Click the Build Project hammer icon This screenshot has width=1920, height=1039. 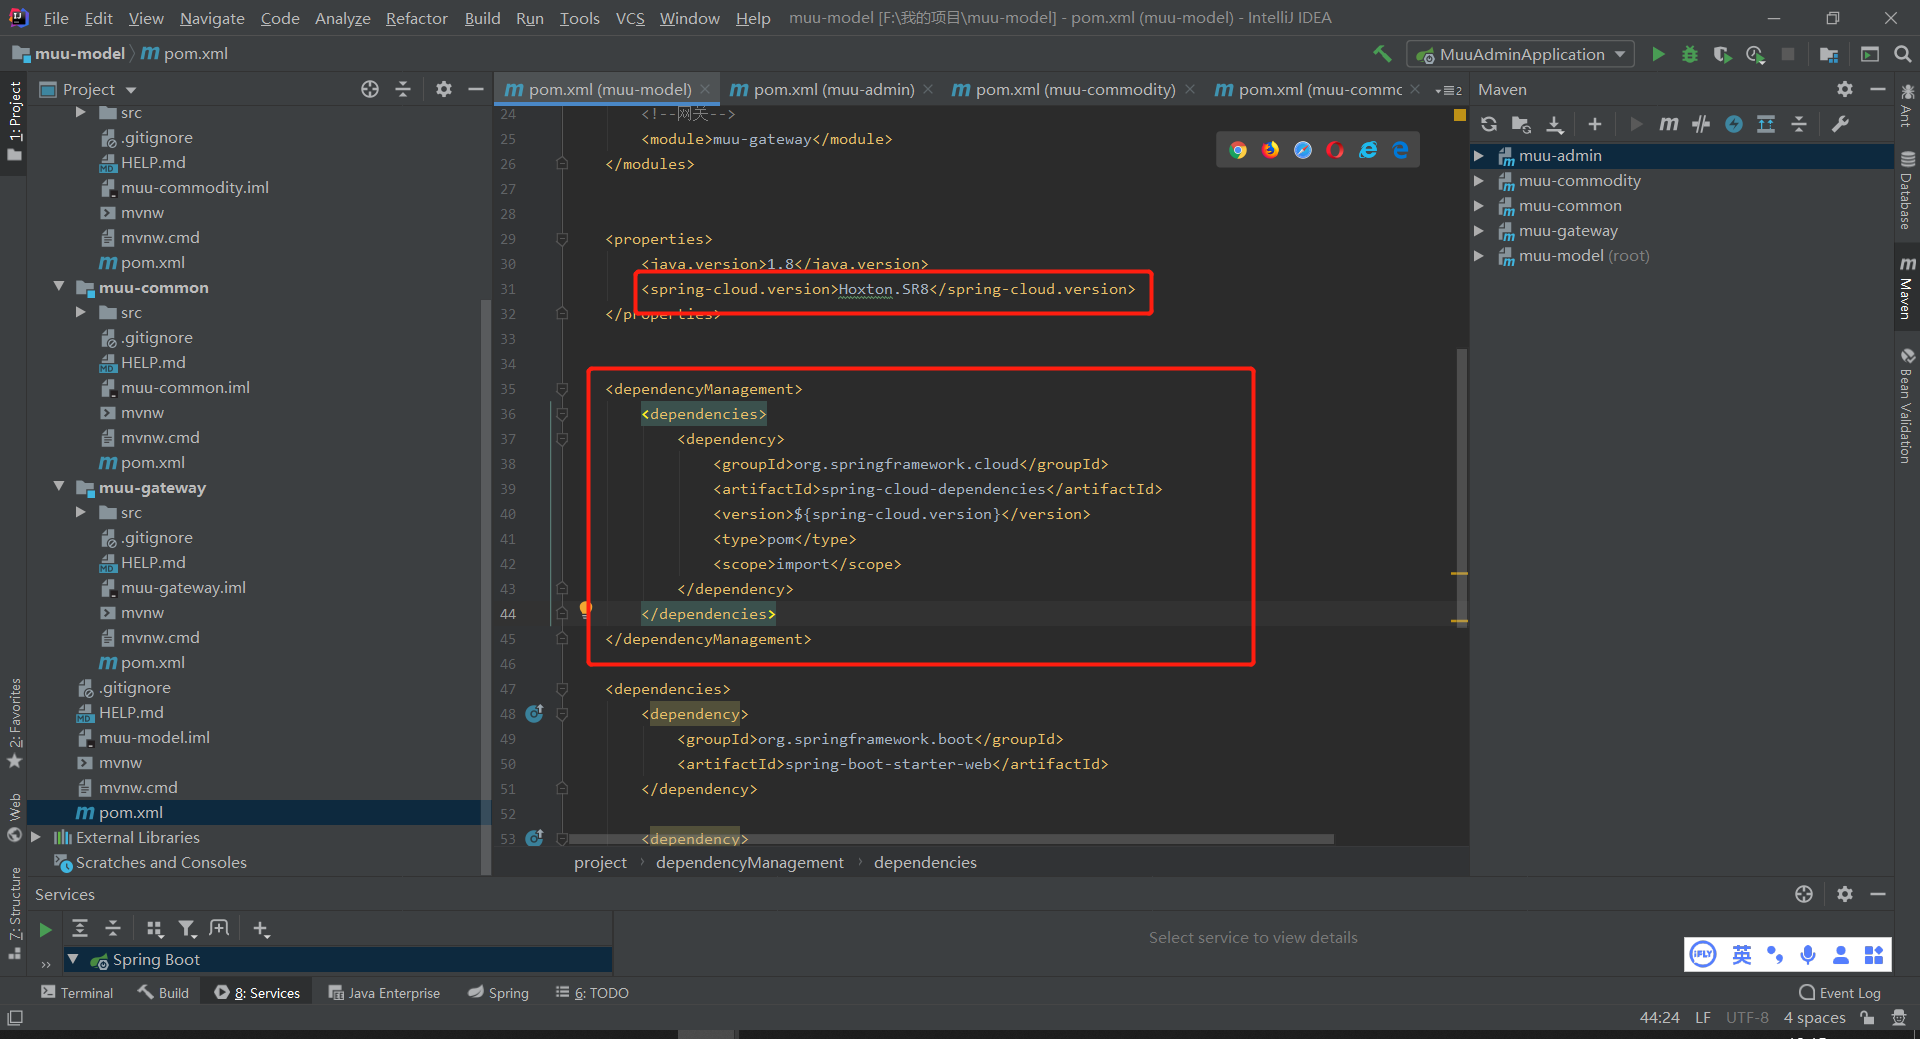click(1382, 54)
